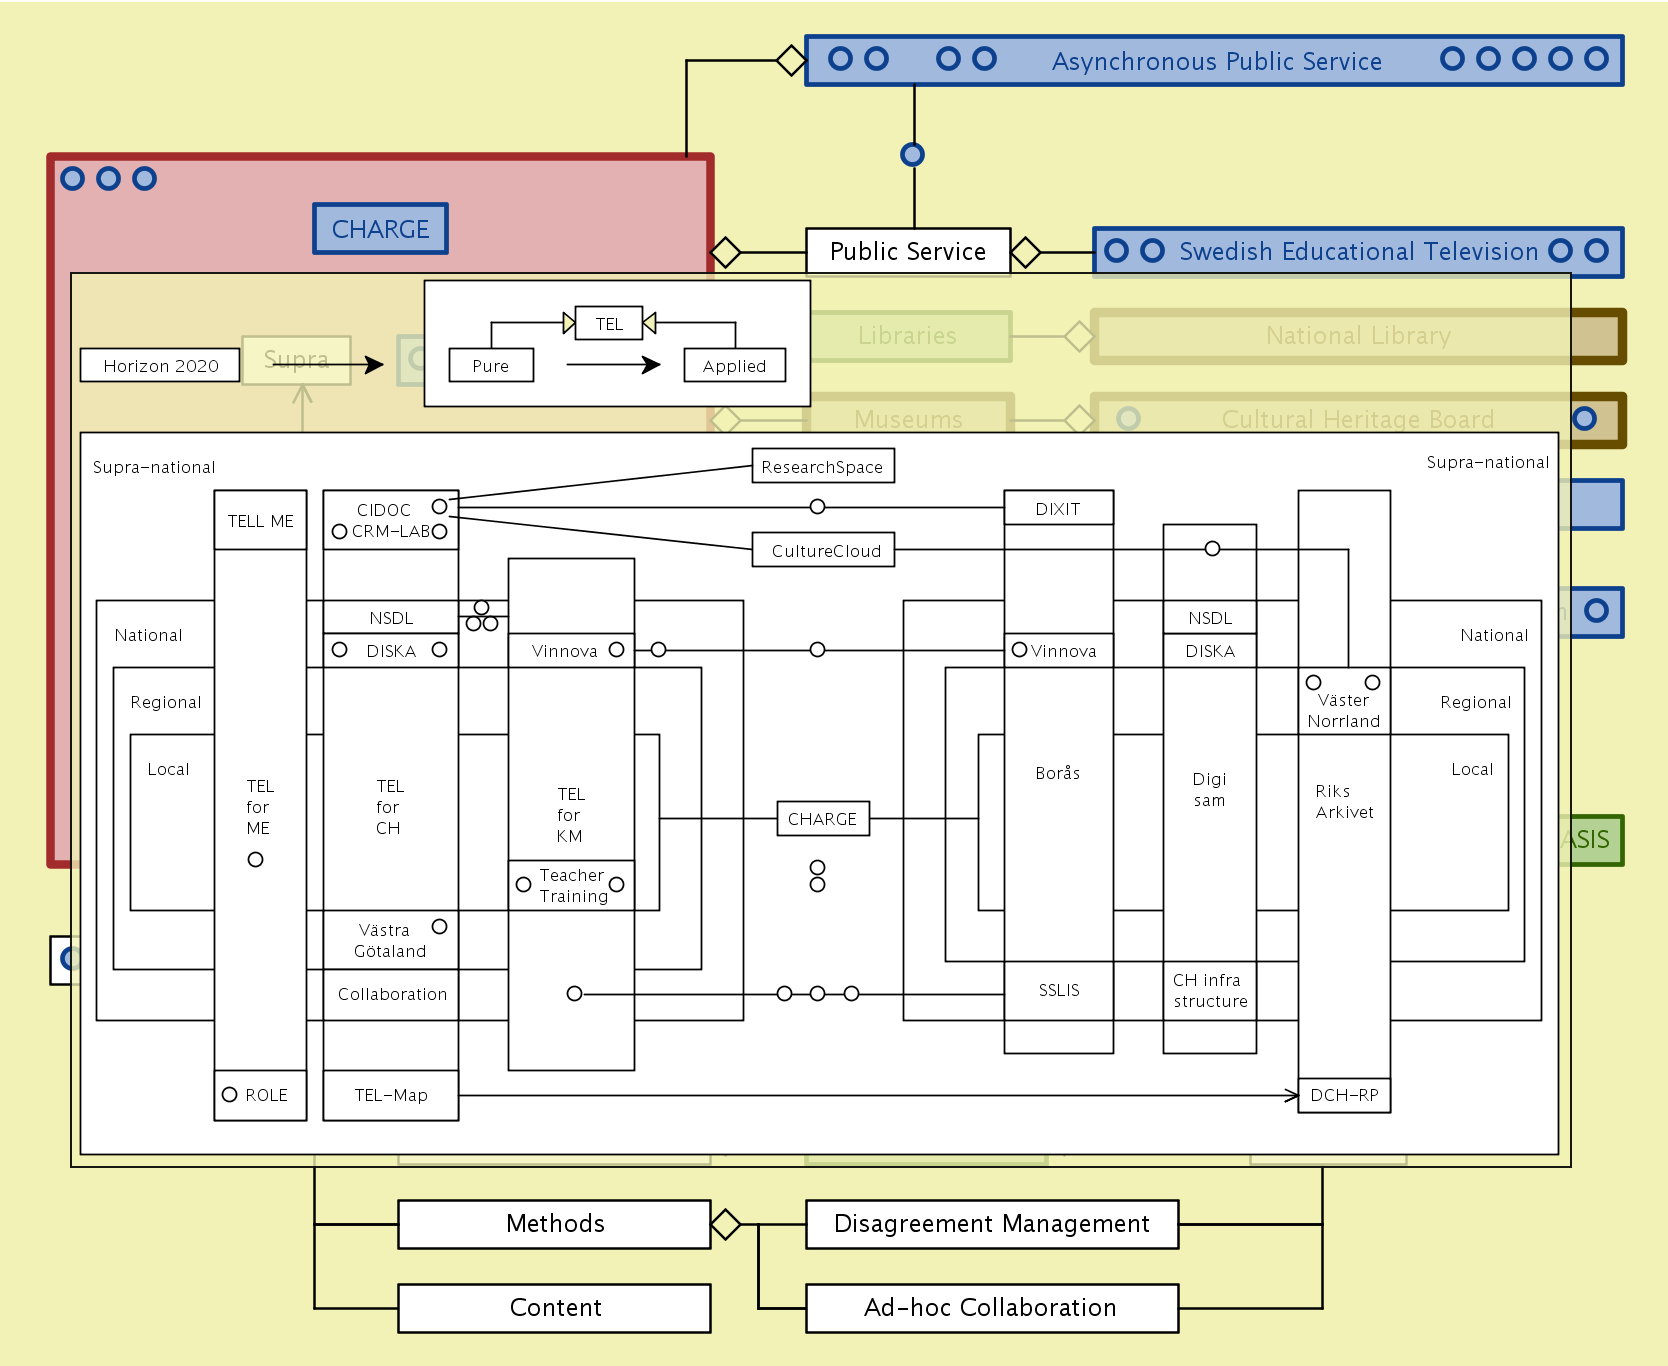Select the diamond right of Public Service box
Viewport: 1668px width, 1366px height.
(x=1025, y=252)
